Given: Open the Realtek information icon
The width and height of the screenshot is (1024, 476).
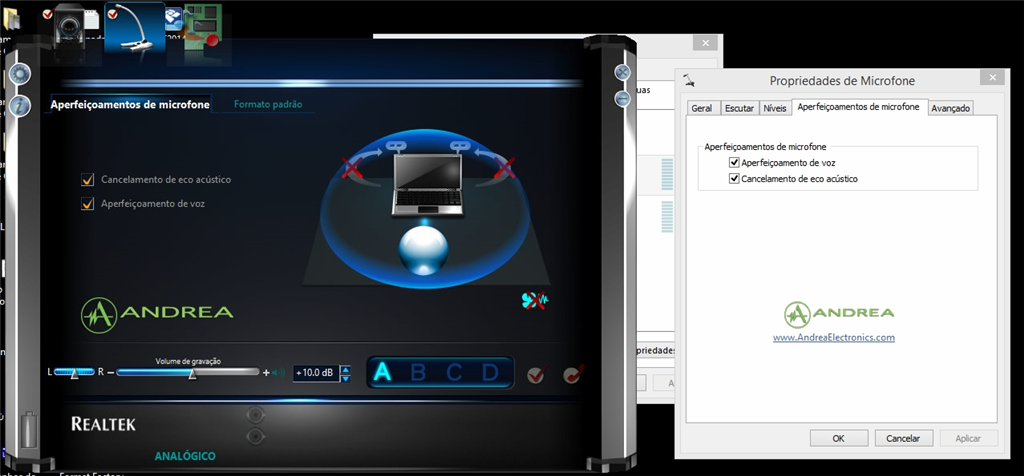Looking at the screenshot, I should (x=20, y=105).
